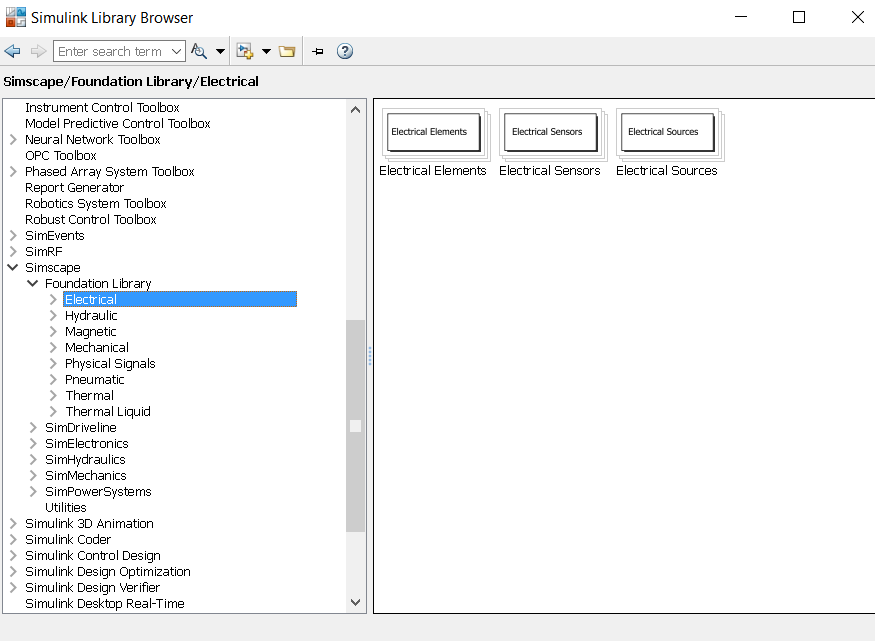
Task: Expand the Neural Network Toolbox node
Action: [13, 139]
